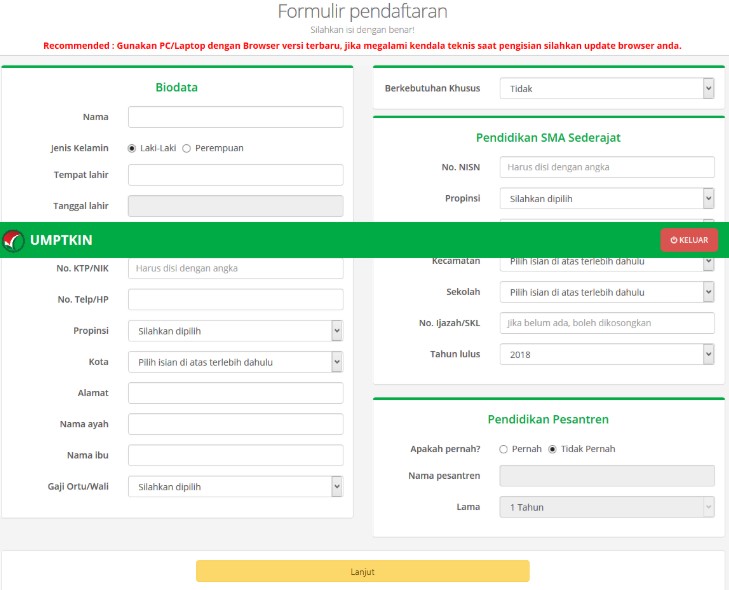This screenshot has height=590, width=729.
Task: Click the Nama pesantren input field
Action: click(x=607, y=476)
